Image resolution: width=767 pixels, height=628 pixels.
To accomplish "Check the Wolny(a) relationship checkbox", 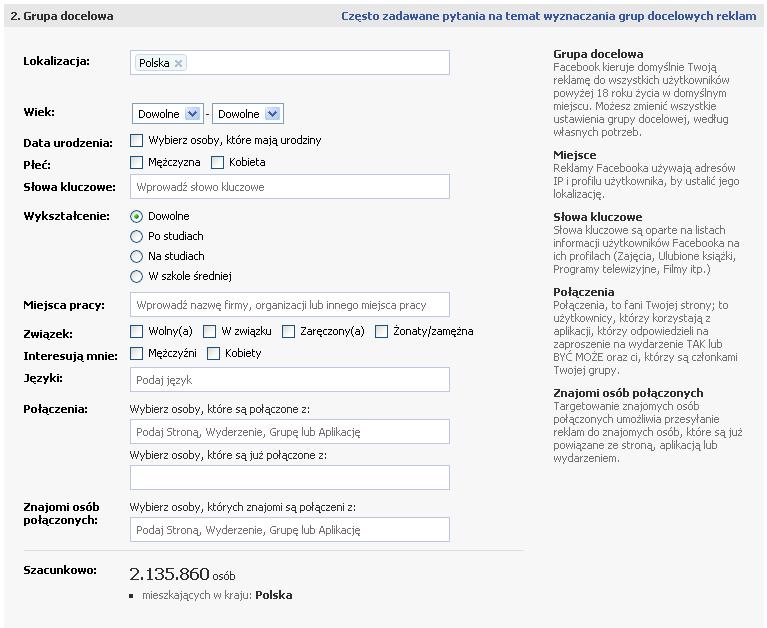I will [x=136, y=332].
